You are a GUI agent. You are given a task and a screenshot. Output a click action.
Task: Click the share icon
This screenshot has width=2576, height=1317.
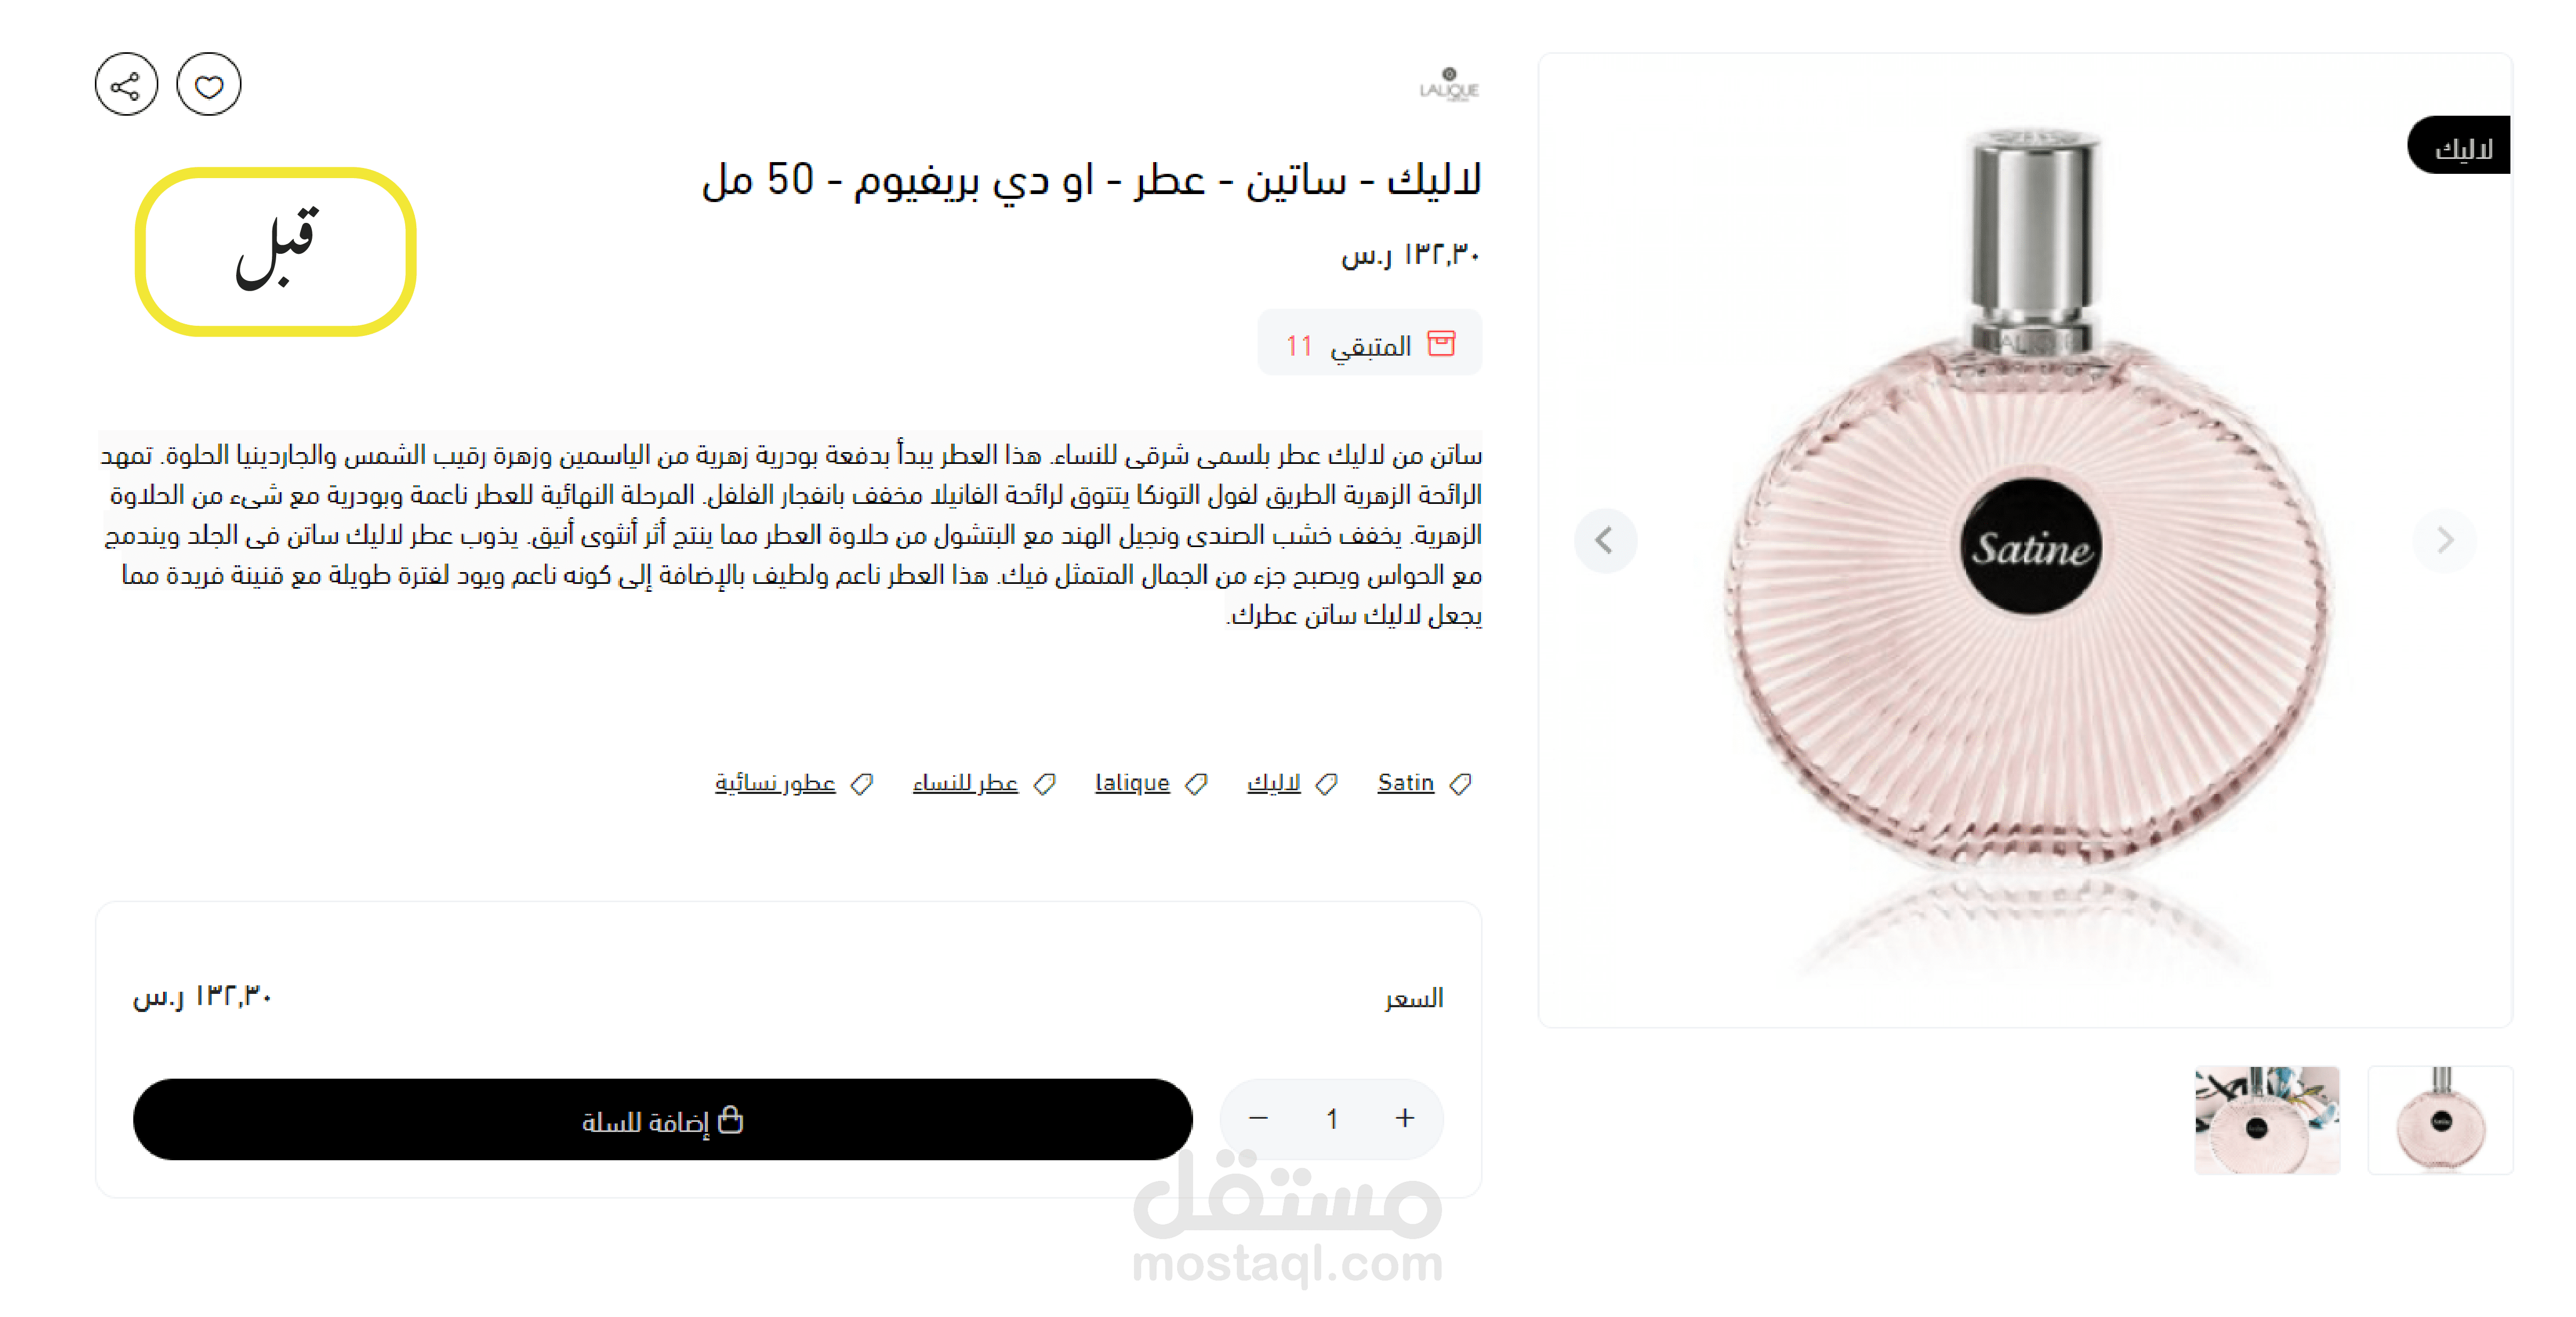[126, 85]
